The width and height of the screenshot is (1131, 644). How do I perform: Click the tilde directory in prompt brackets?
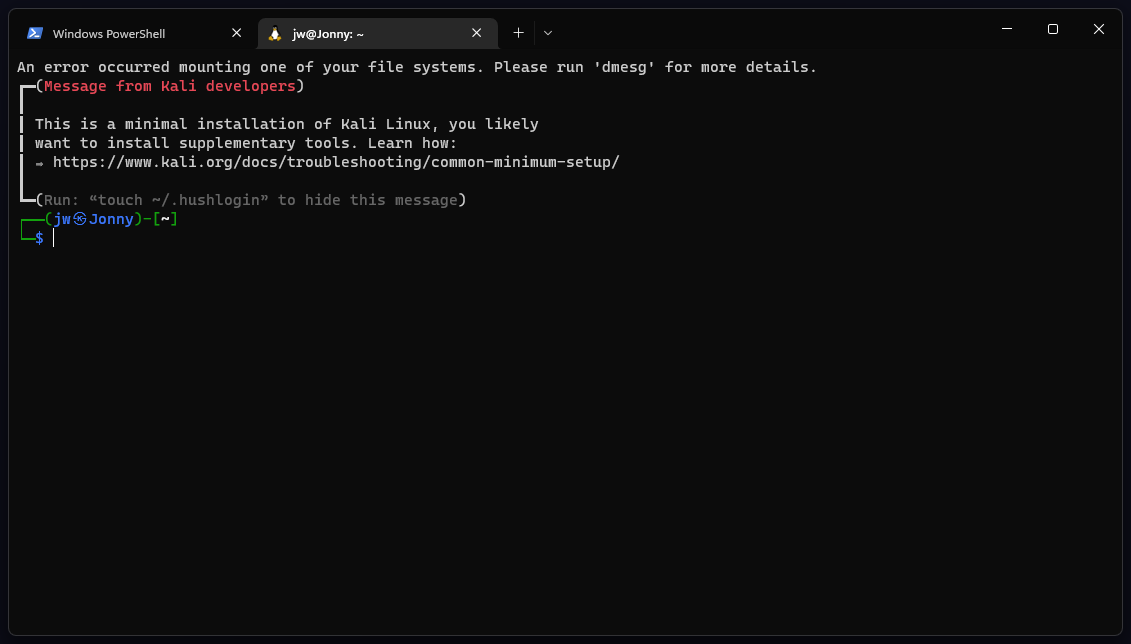point(165,219)
